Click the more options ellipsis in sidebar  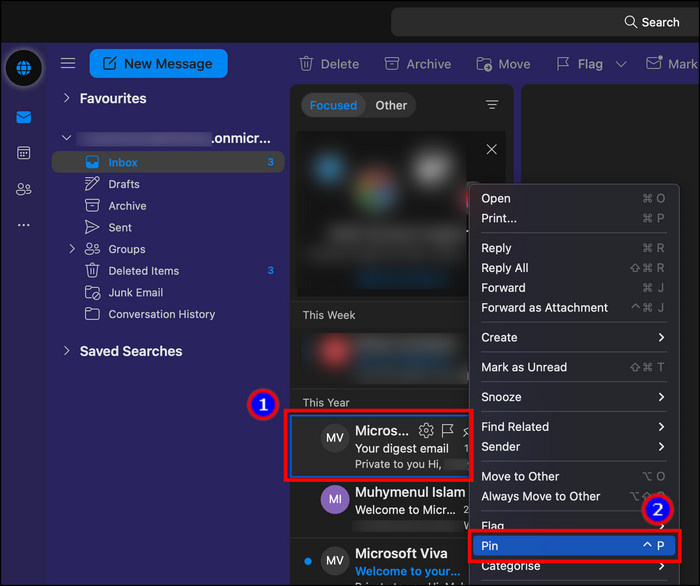pyautogui.click(x=23, y=225)
